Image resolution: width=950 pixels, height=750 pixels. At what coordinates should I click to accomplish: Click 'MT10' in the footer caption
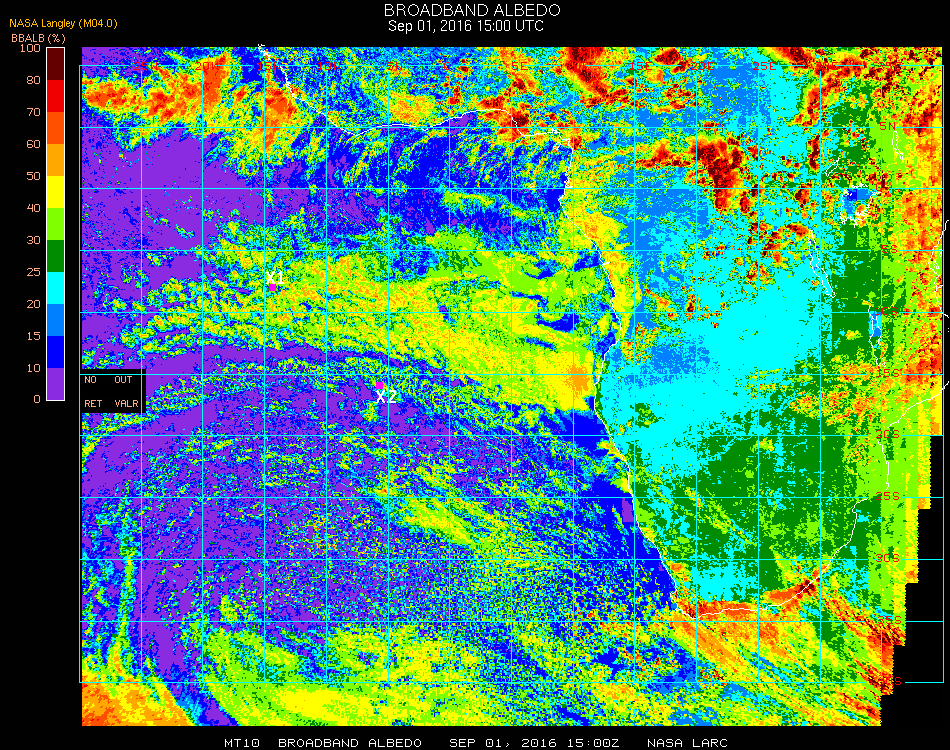click(242, 743)
